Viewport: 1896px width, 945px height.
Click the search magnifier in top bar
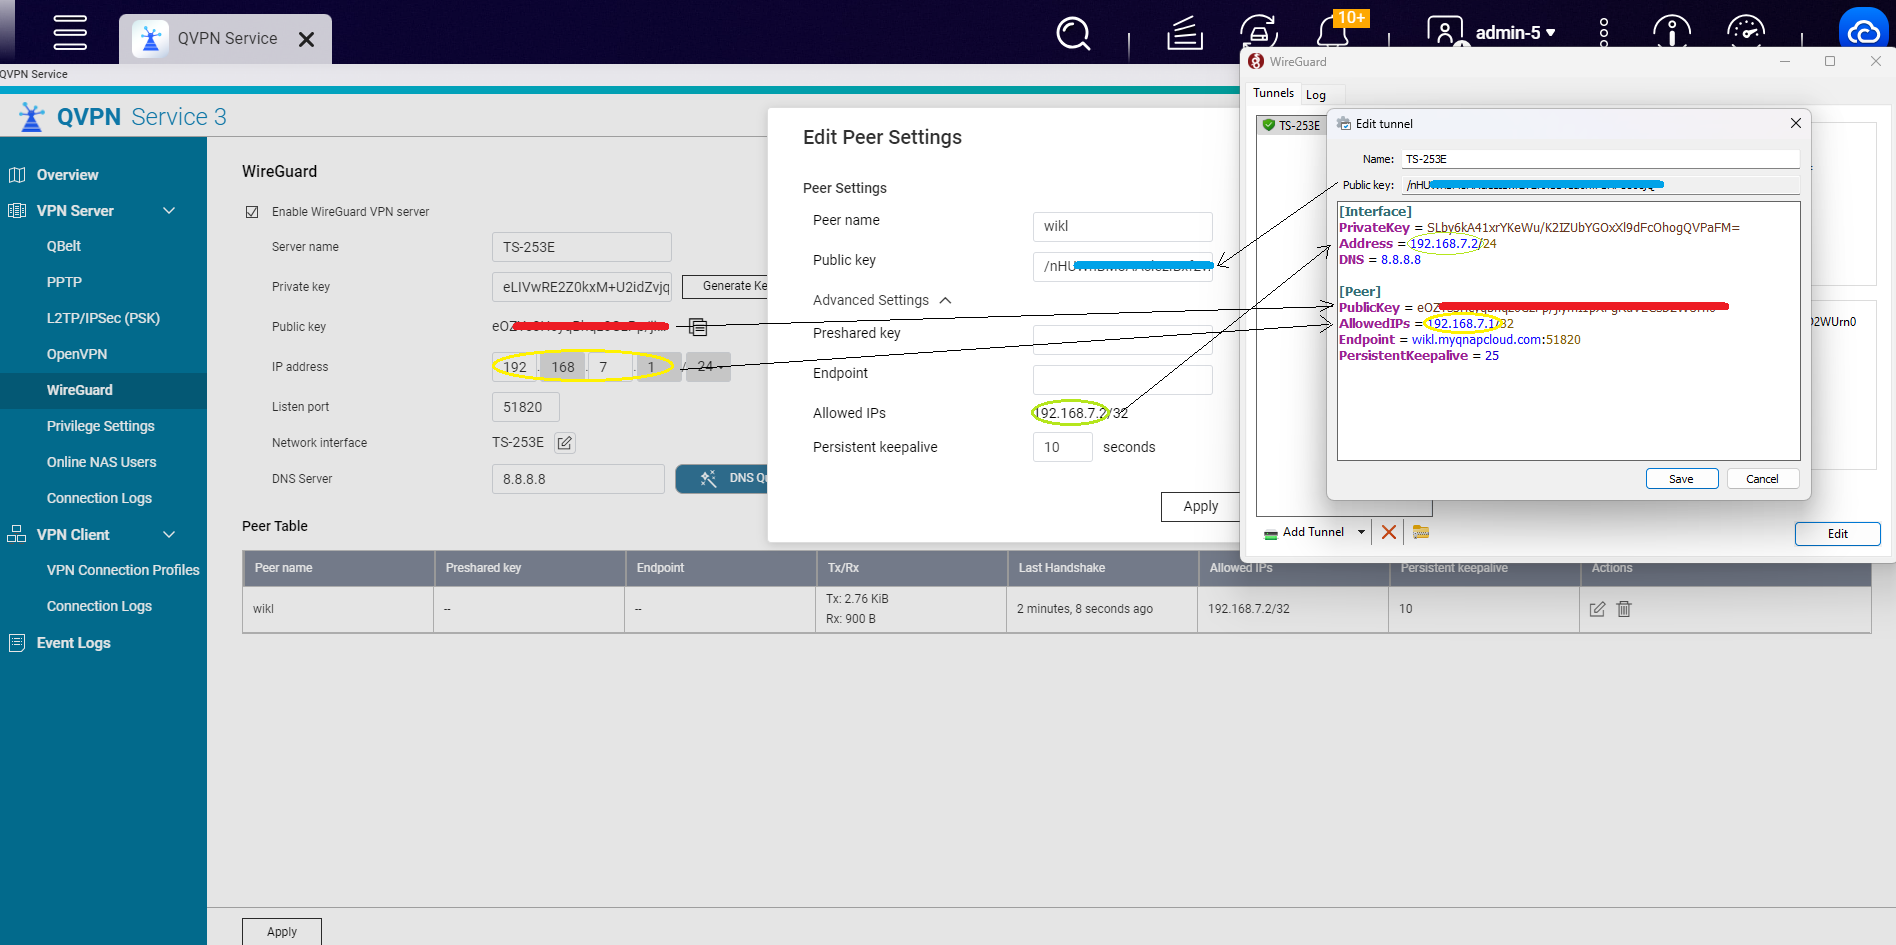[1073, 33]
